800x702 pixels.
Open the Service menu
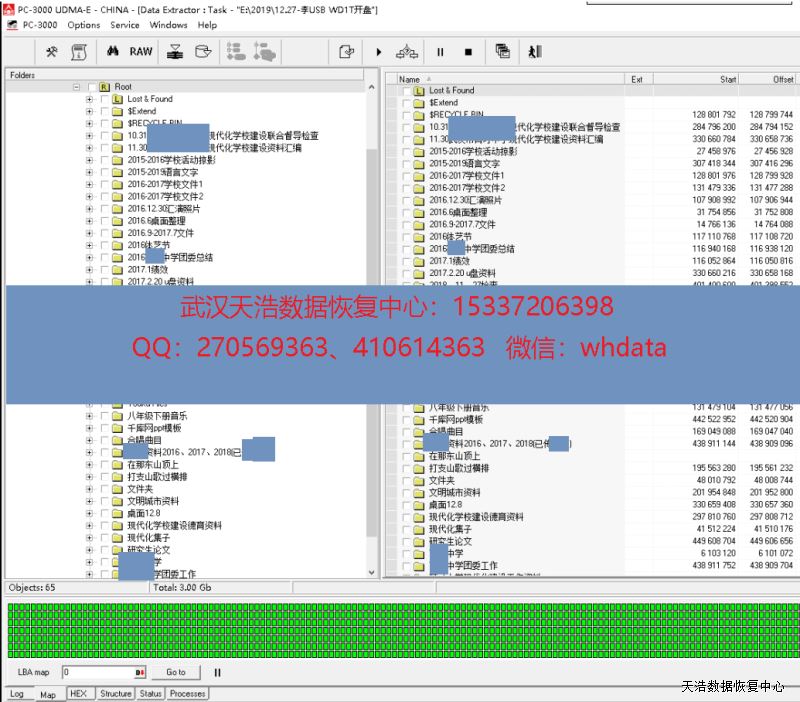tap(125, 25)
